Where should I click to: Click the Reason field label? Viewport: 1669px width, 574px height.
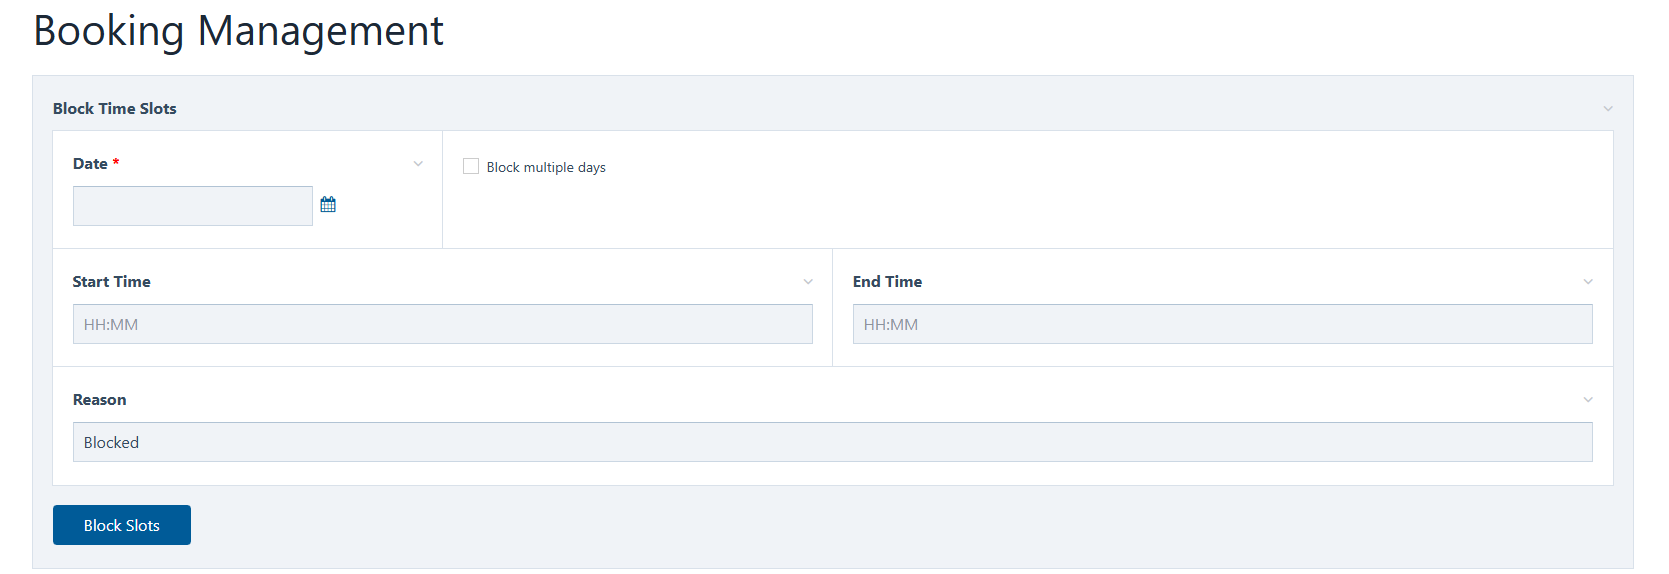(100, 400)
